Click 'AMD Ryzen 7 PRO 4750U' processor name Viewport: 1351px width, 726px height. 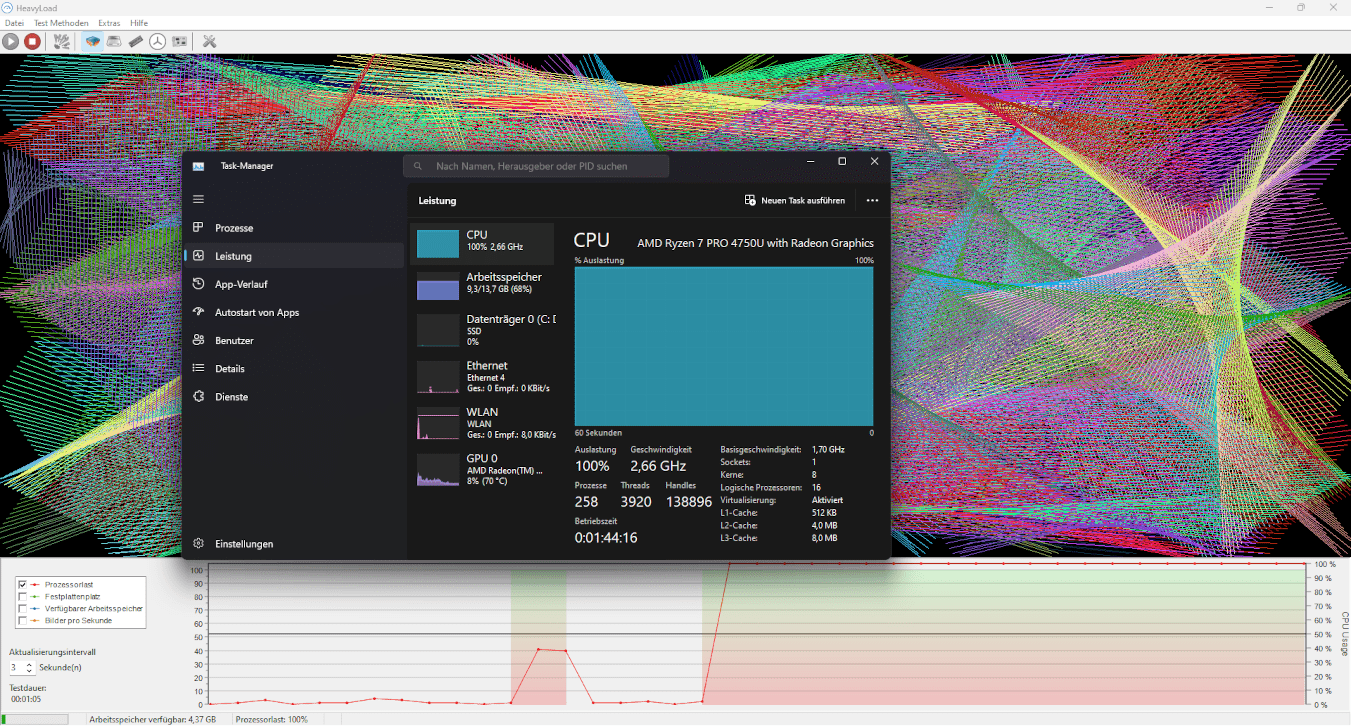[x=755, y=243]
